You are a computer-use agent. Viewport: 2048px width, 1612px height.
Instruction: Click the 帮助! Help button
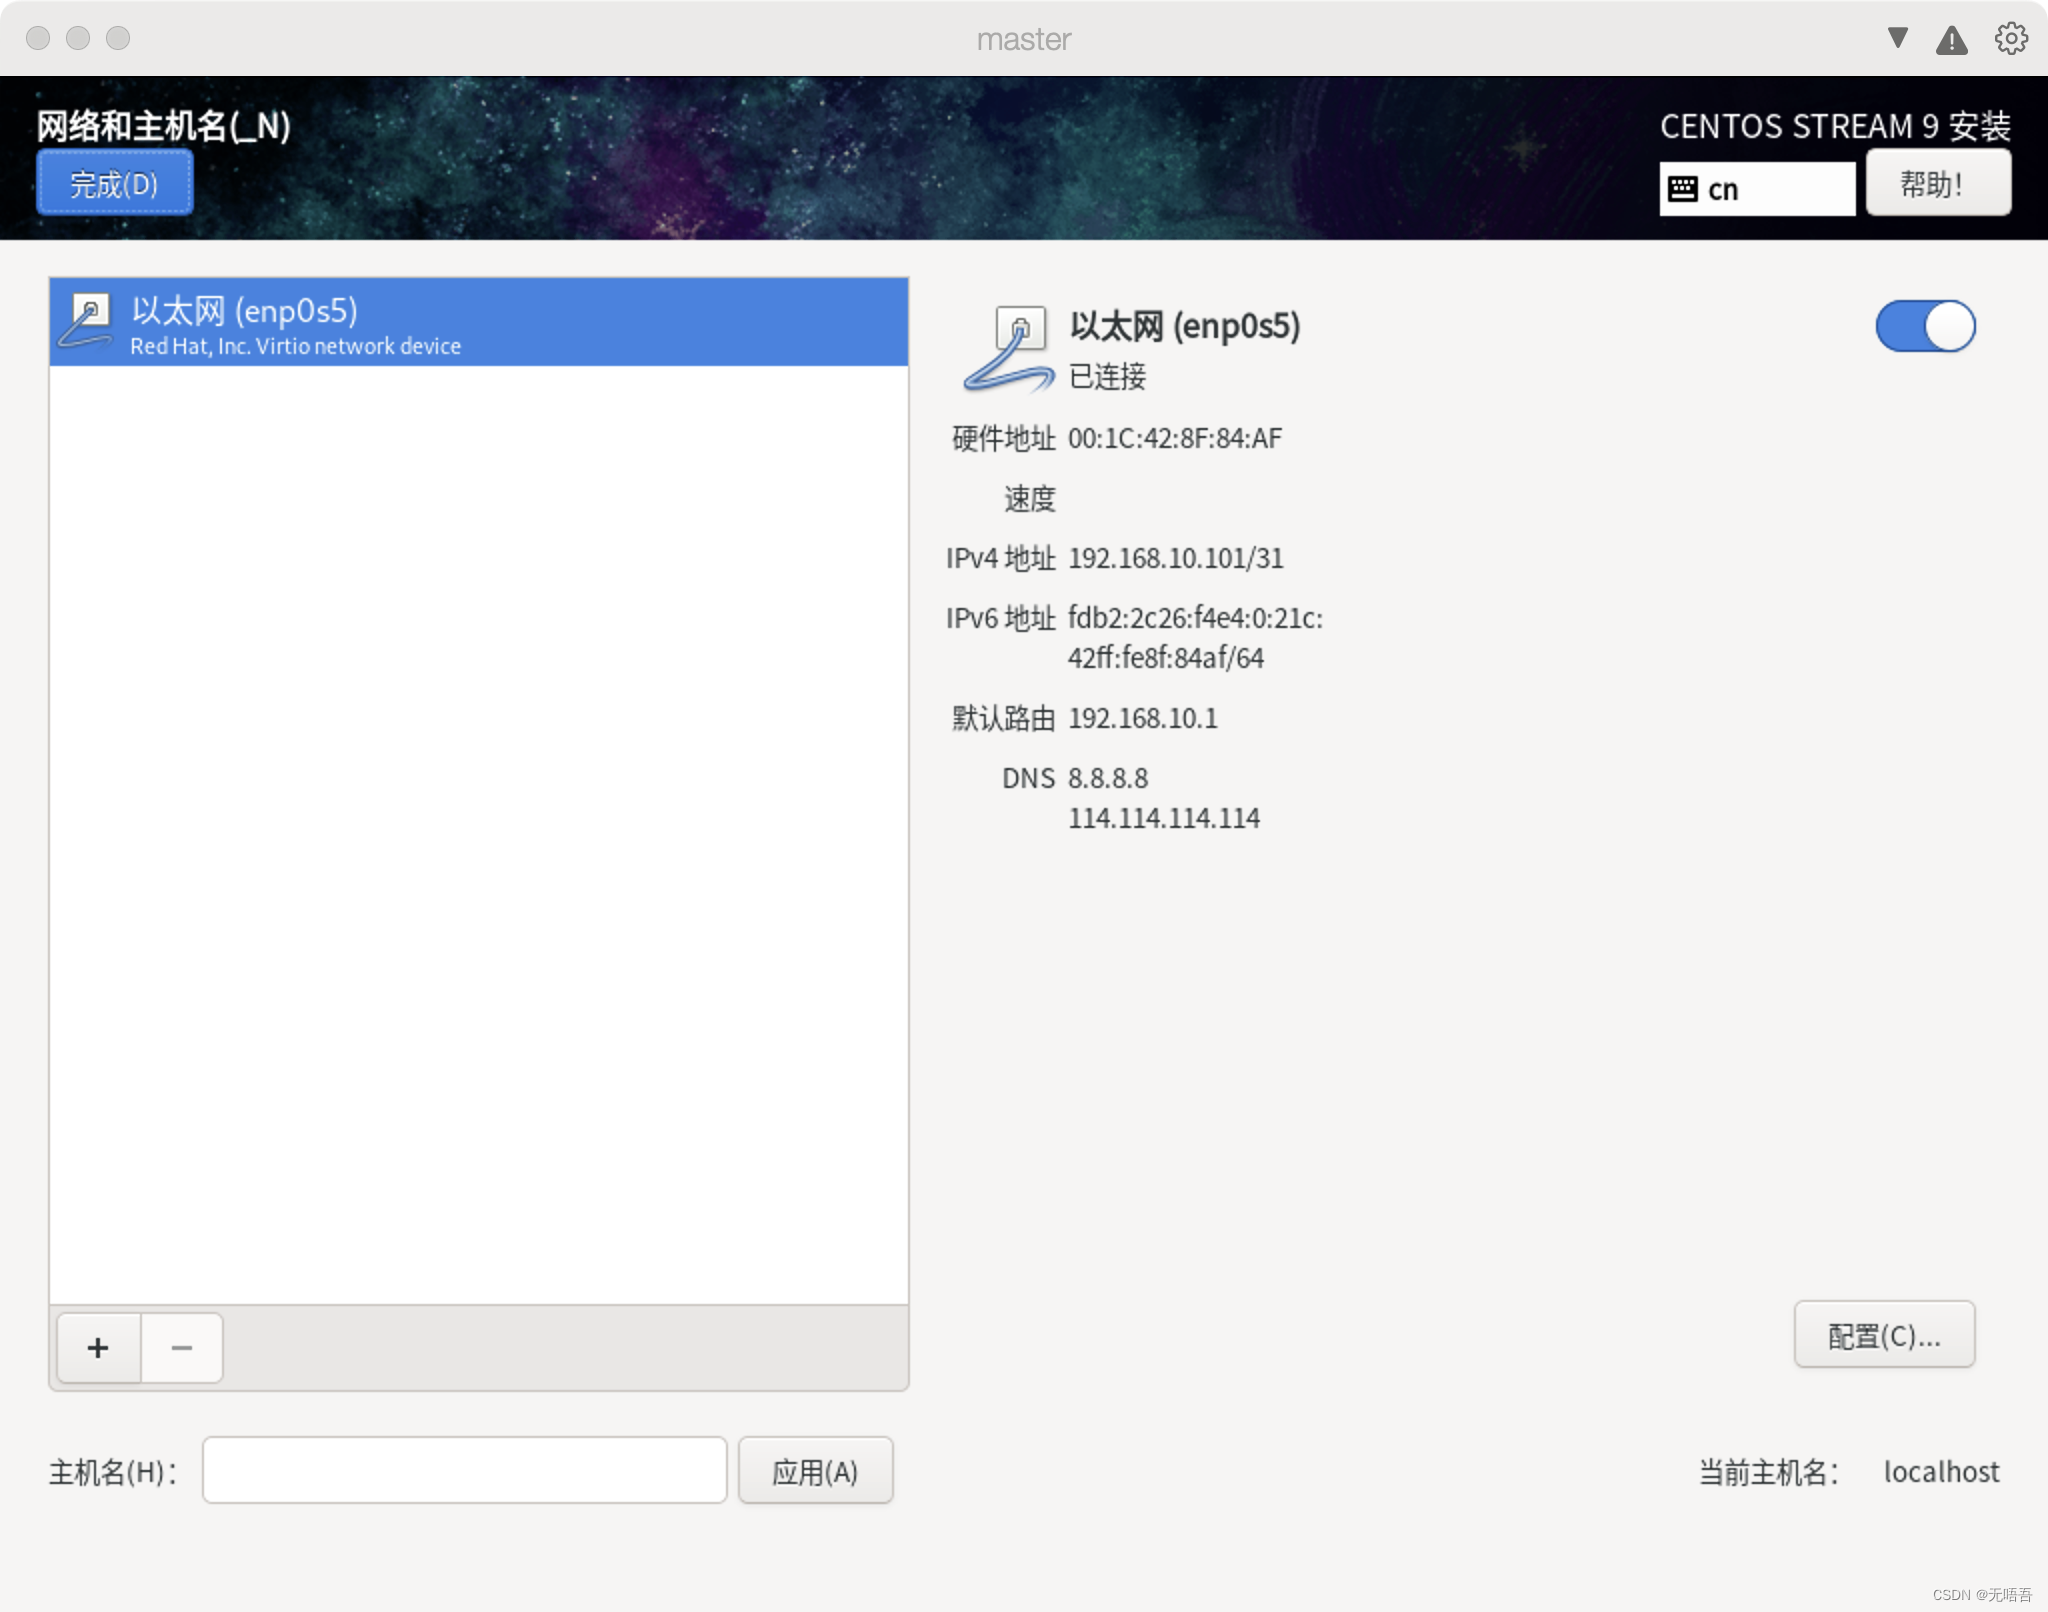tap(1937, 184)
